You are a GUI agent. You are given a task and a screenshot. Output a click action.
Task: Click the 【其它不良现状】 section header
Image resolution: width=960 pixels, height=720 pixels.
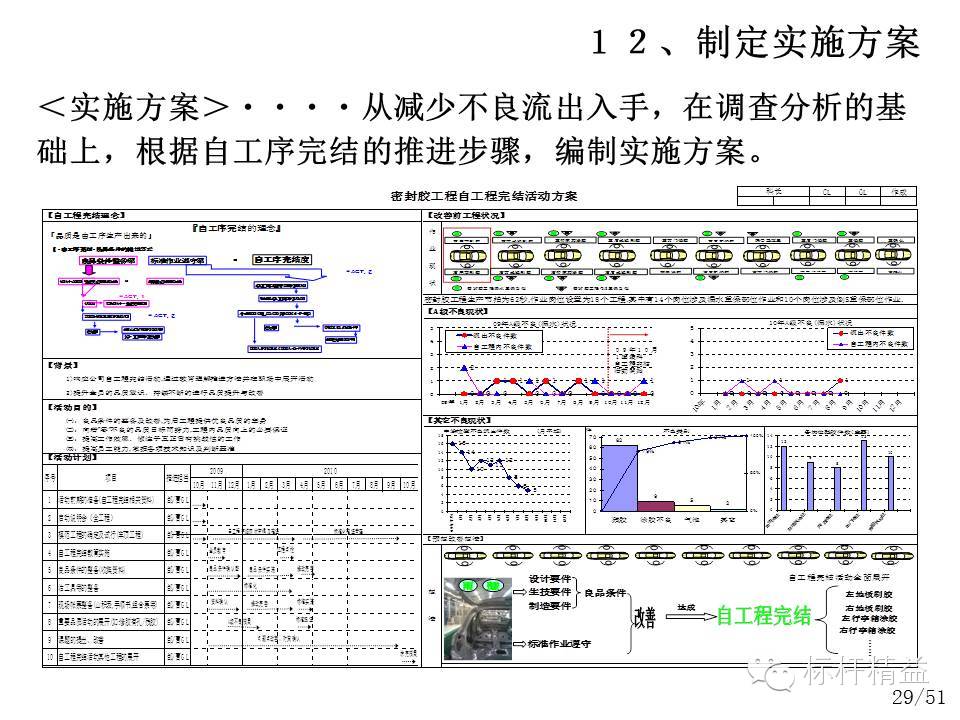[x=459, y=421]
